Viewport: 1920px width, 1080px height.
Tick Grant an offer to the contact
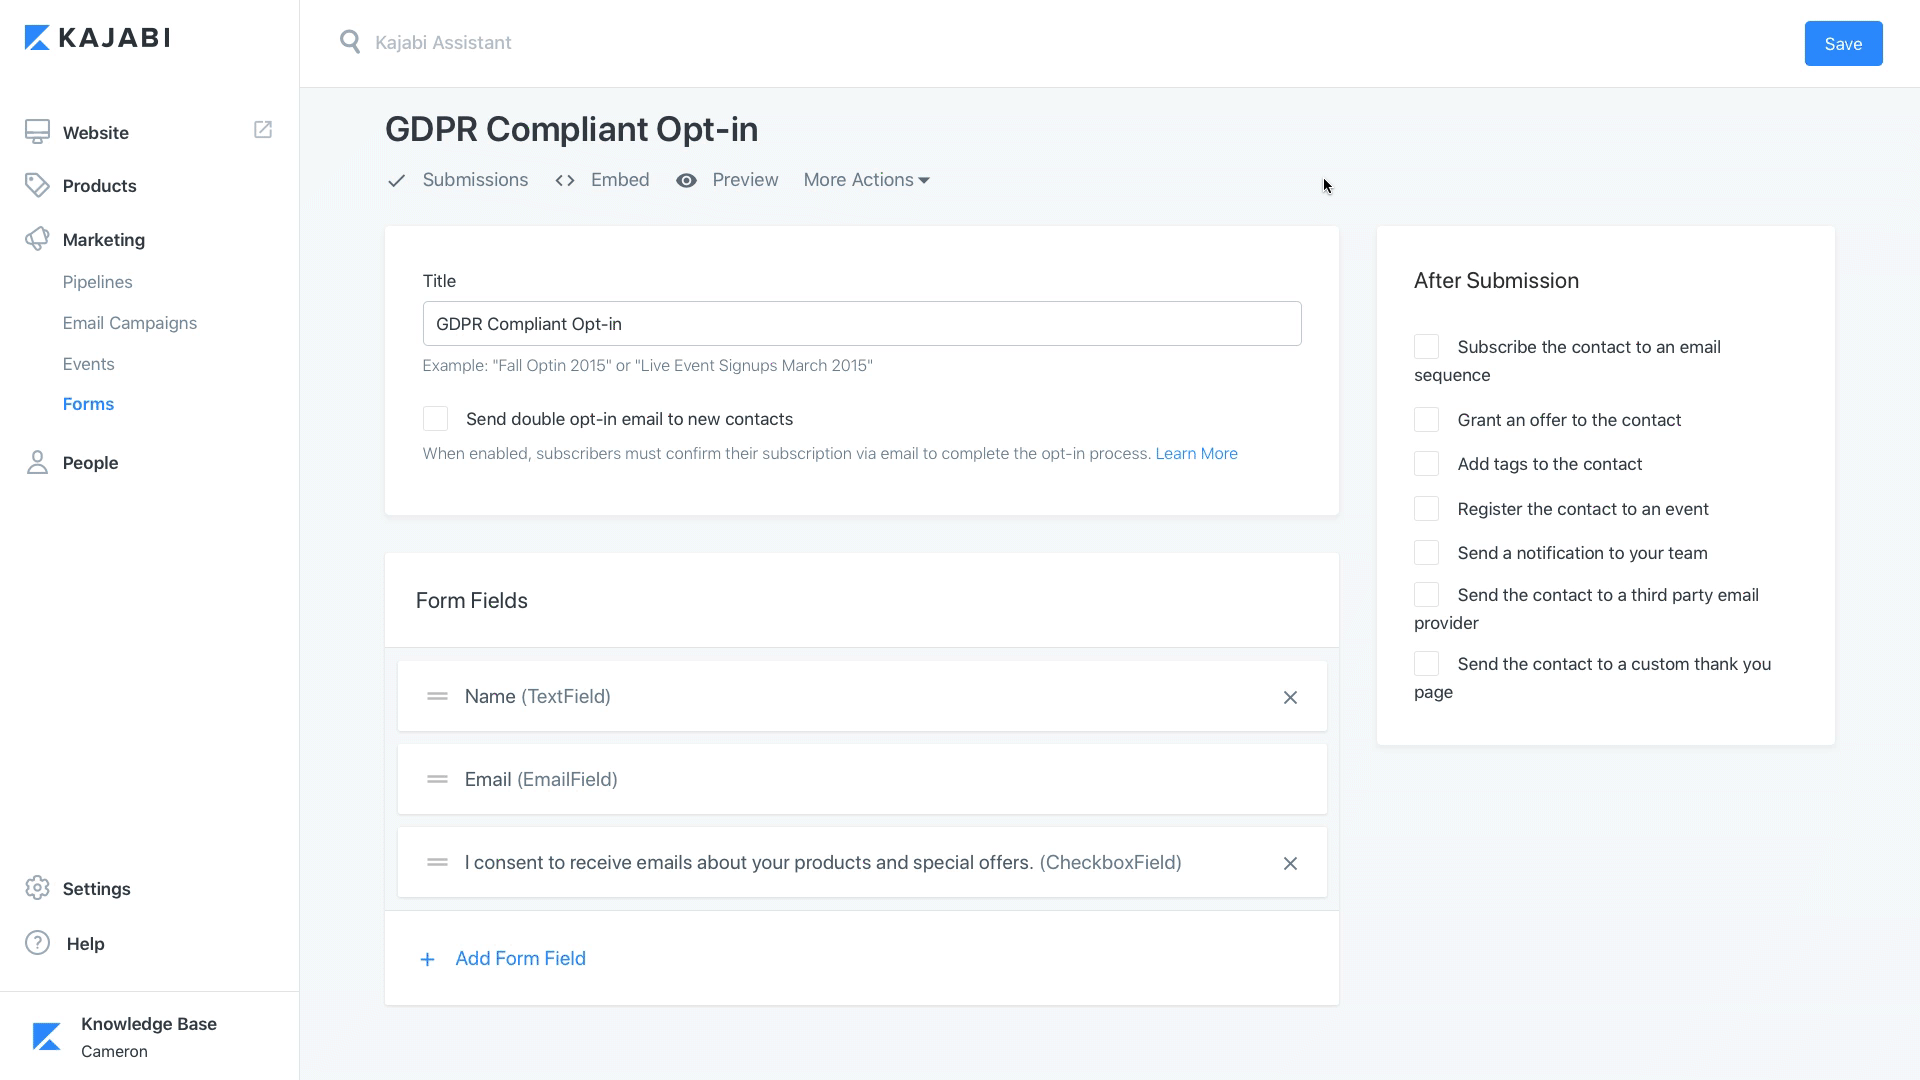point(1426,420)
